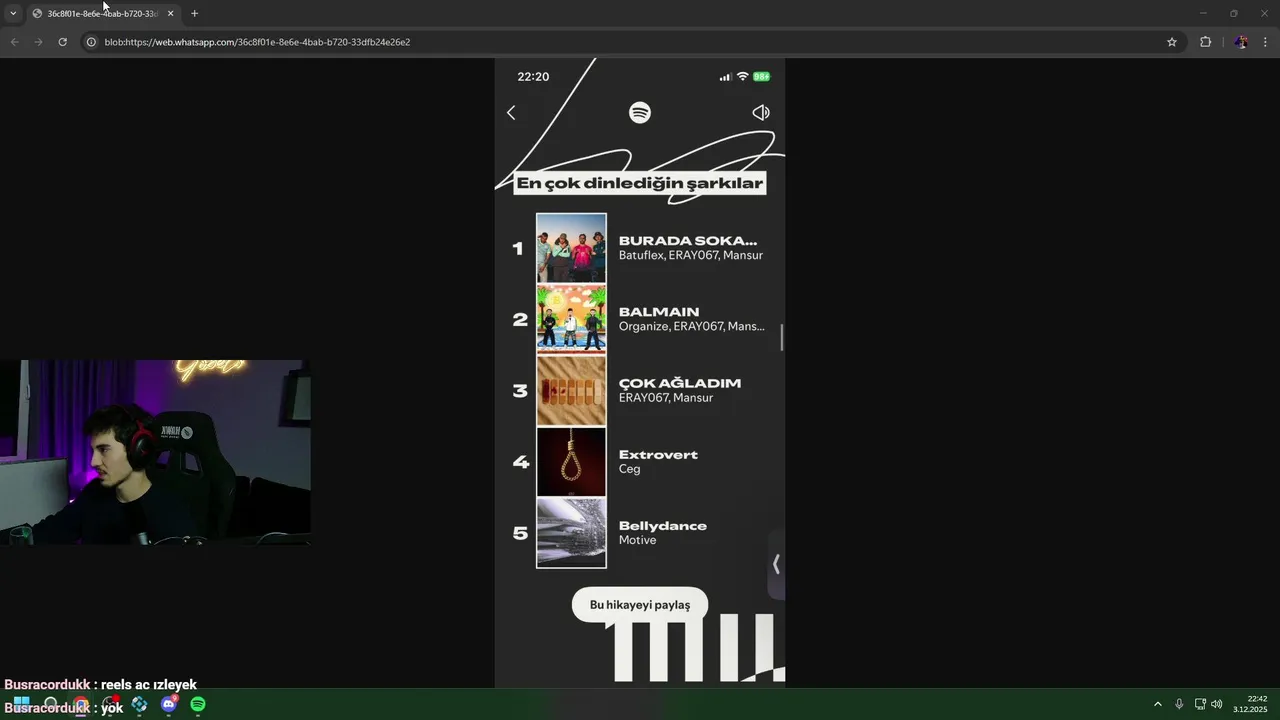The image size is (1280, 720).
Task: Open Discord from the taskbar
Action: (169, 704)
